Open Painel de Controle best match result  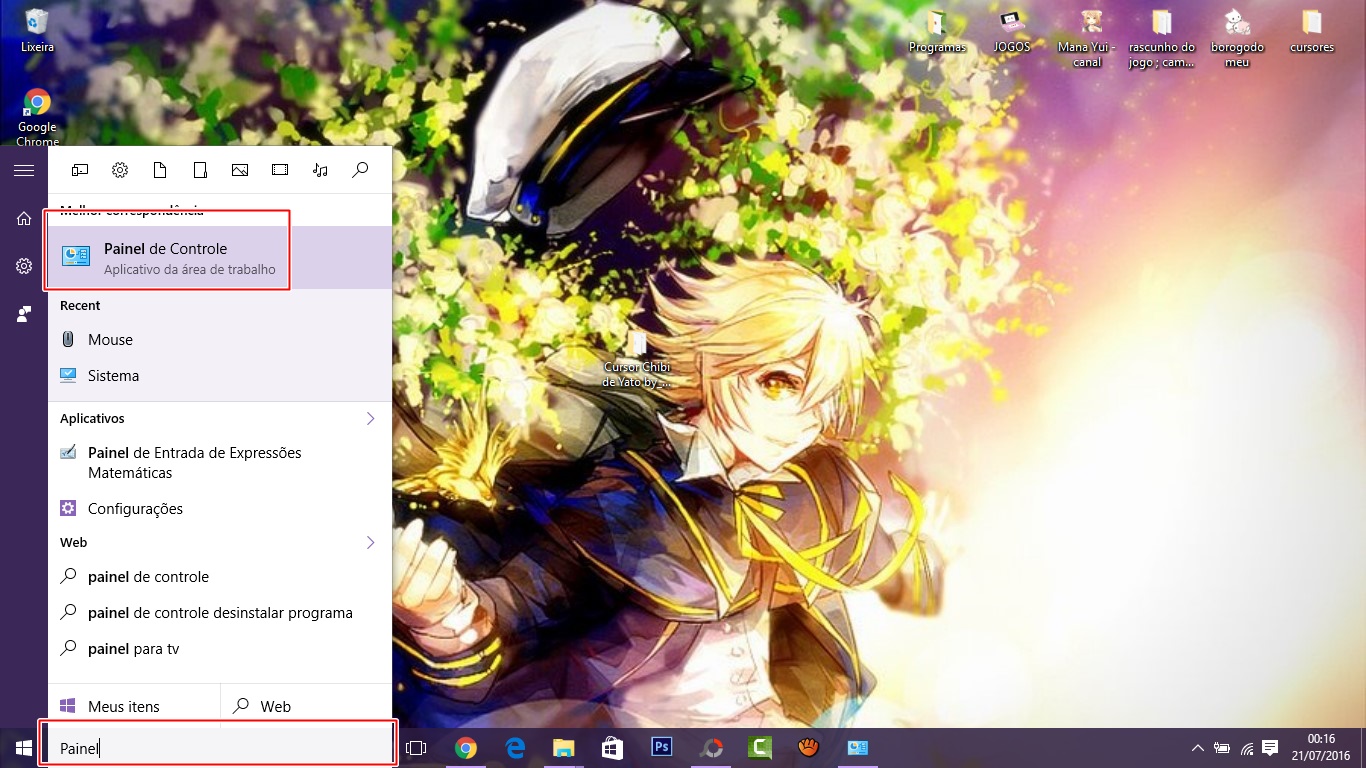pos(220,257)
